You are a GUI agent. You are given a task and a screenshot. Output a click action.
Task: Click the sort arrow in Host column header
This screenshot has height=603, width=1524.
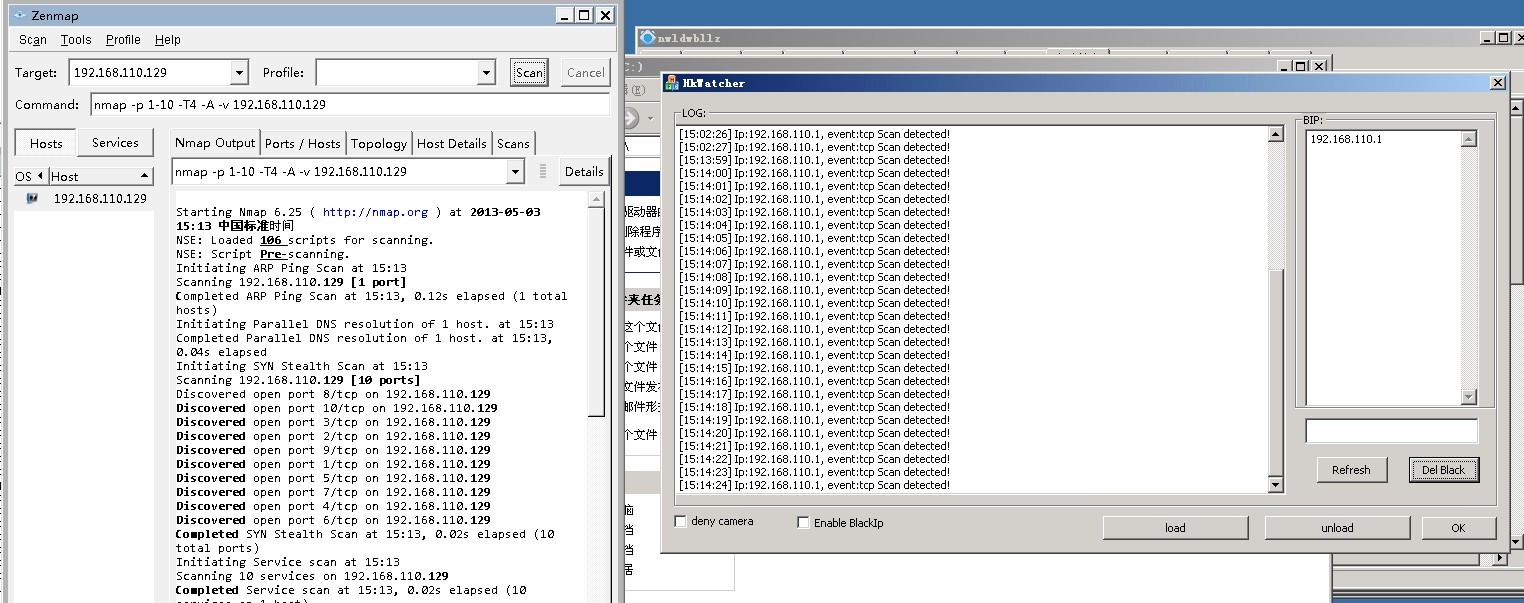[x=144, y=176]
